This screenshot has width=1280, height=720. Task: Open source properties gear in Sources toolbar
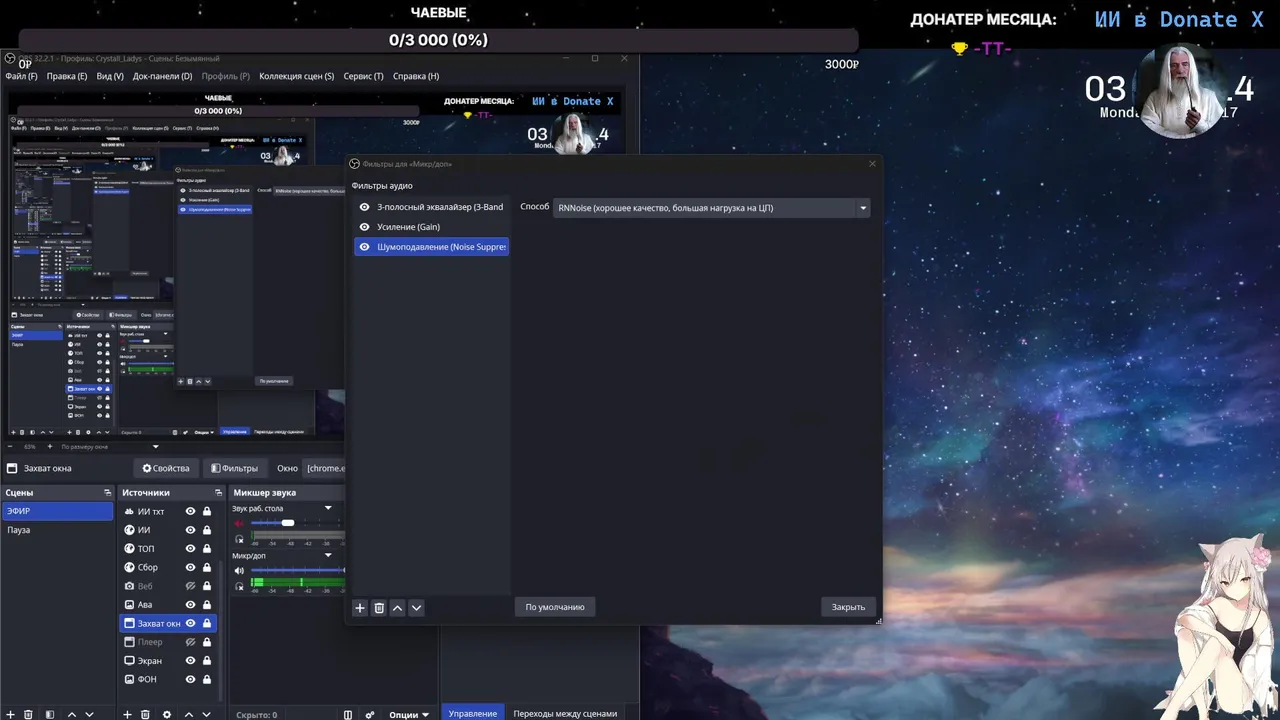tap(167, 714)
